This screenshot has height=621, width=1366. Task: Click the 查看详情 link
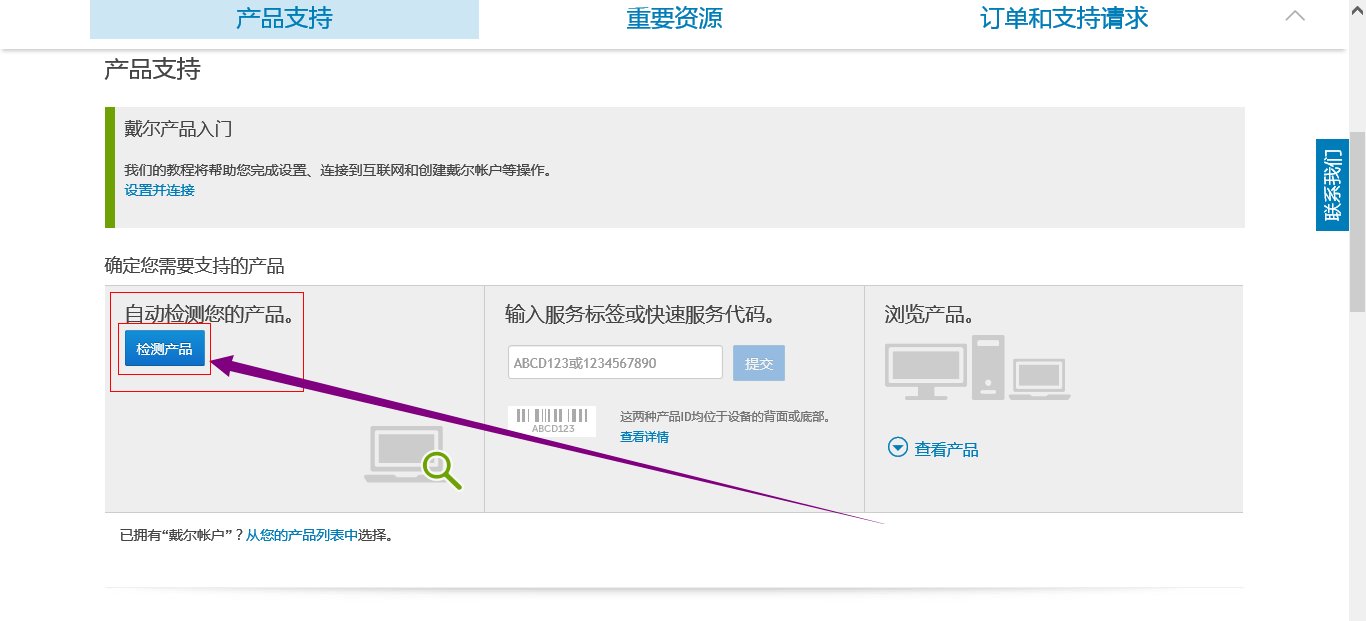click(x=643, y=437)
